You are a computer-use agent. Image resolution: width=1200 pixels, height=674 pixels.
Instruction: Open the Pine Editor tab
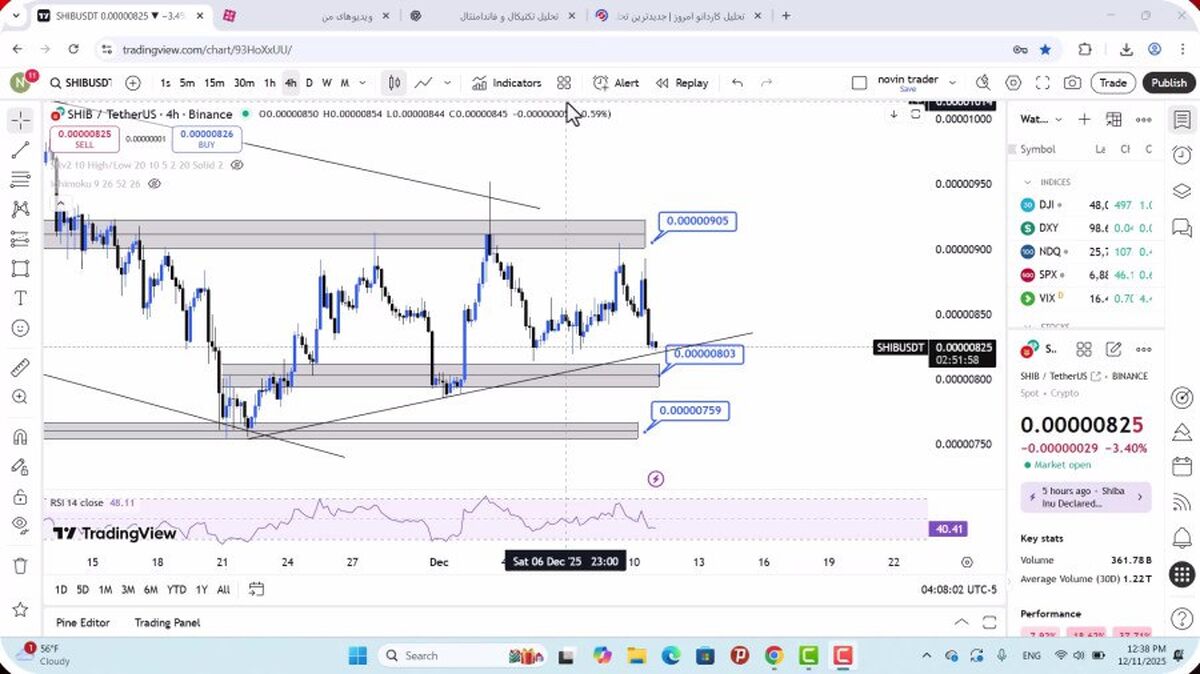[83, 622]
